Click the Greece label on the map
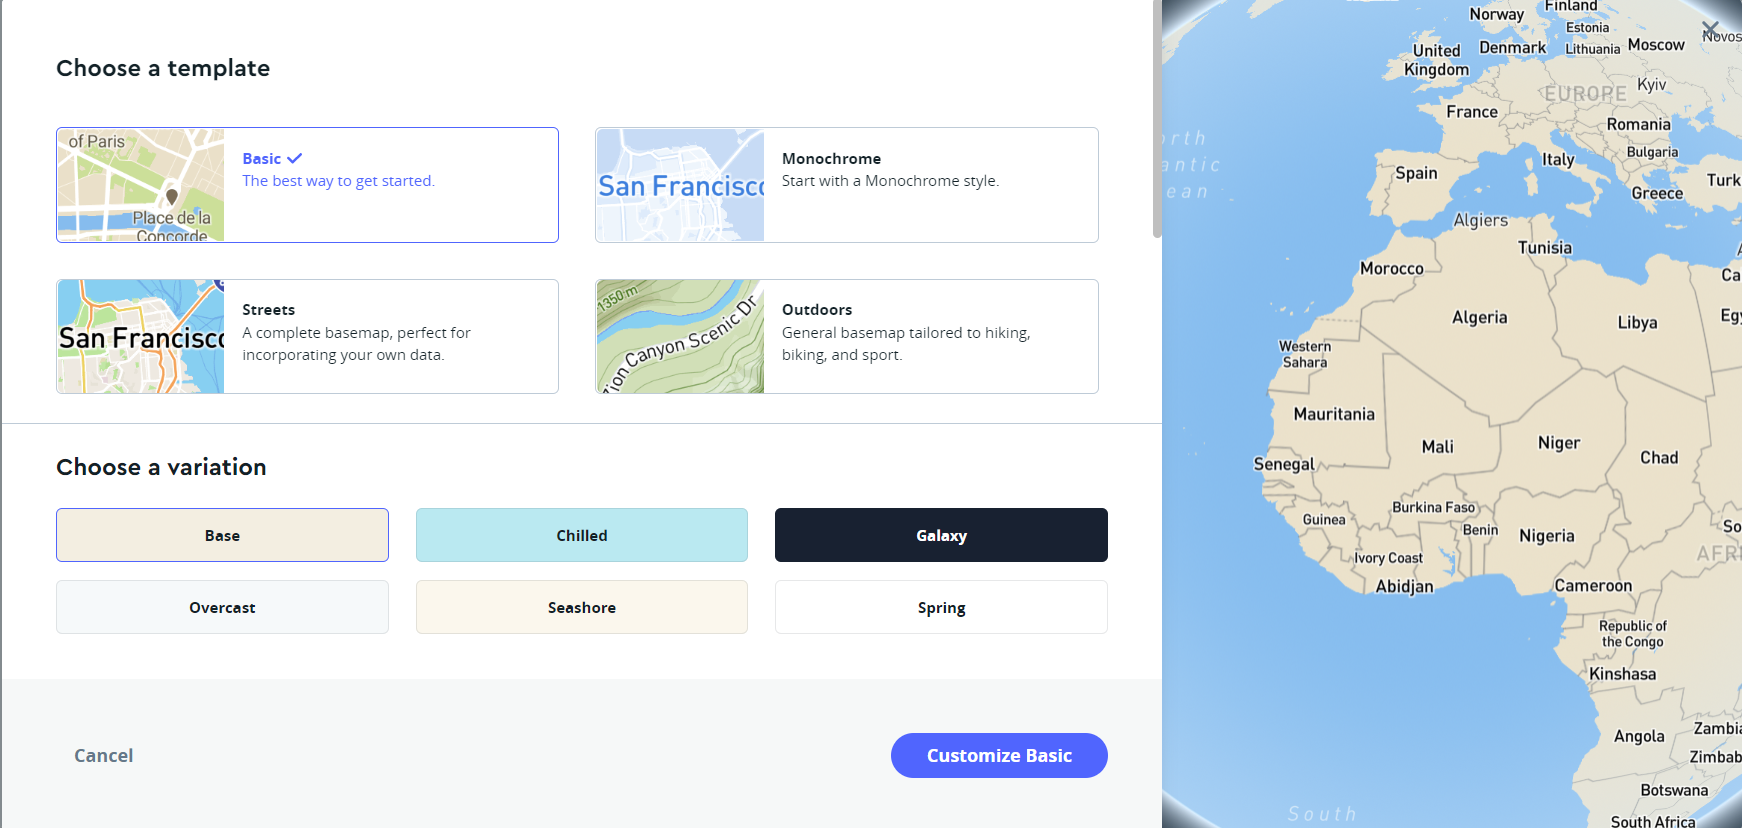Screen dimensions: 1742x828 pyautogui.click(x=1657, y=193)
